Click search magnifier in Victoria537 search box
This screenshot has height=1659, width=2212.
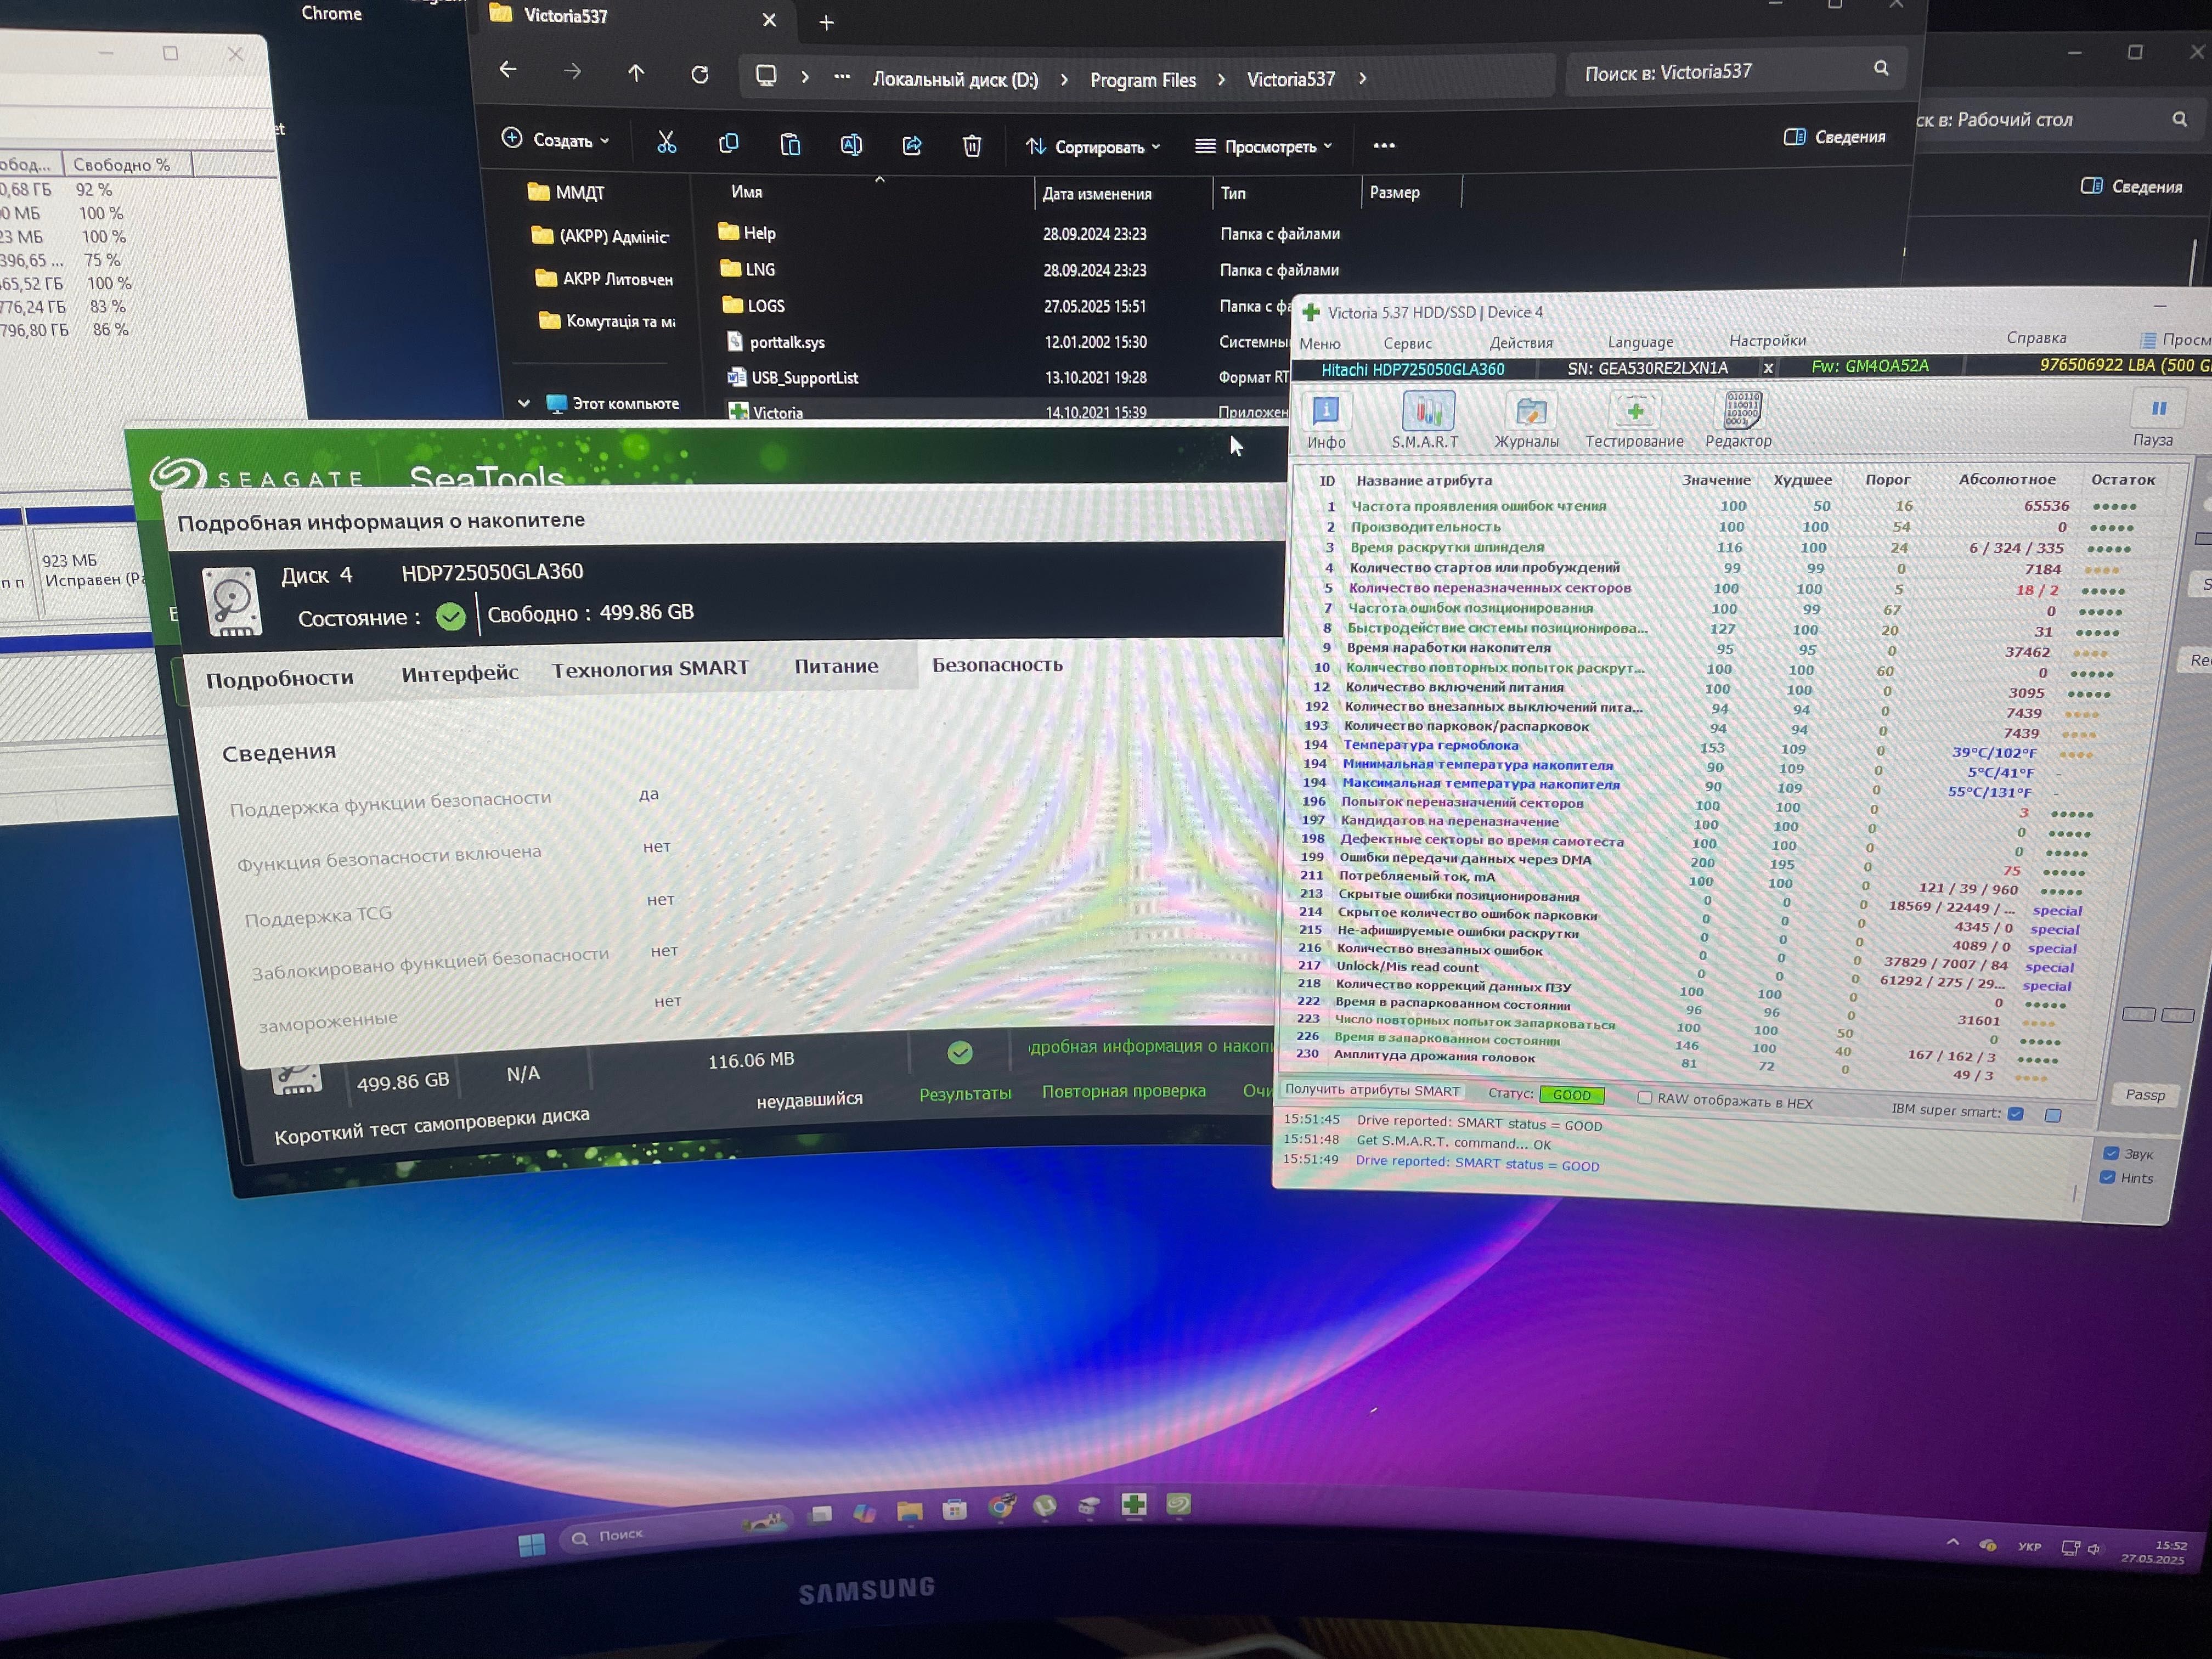tap(1881, 68)
